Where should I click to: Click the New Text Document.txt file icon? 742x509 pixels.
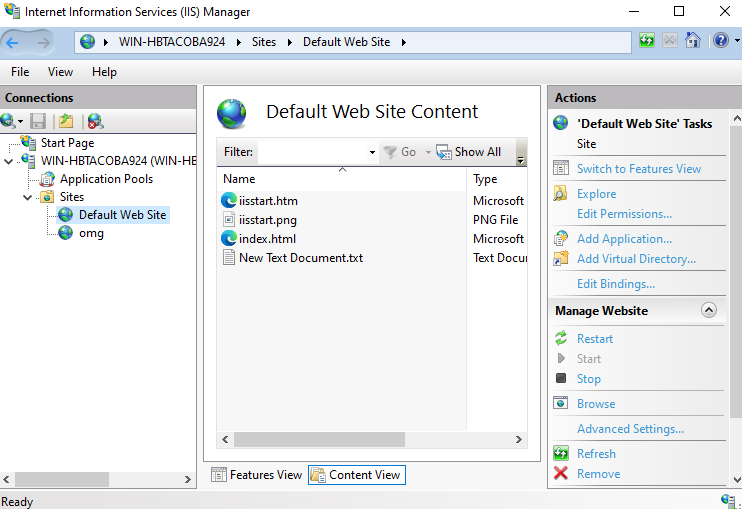pyautogui.click(x=229, y=257)
